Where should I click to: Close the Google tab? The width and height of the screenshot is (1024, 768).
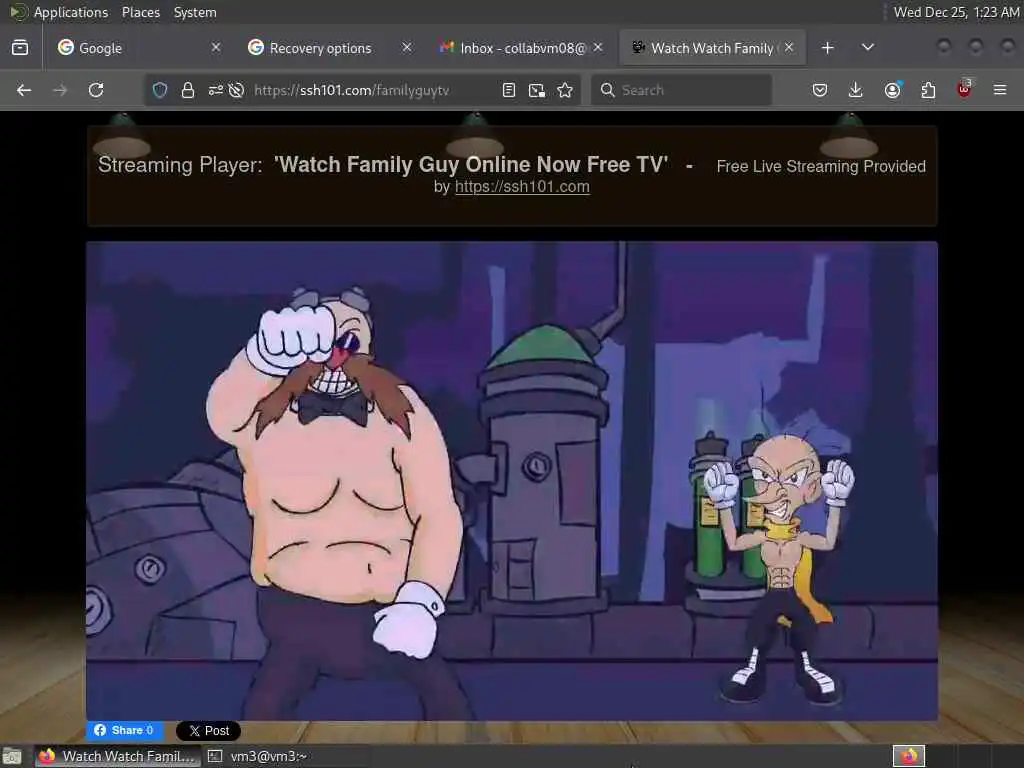216,48
